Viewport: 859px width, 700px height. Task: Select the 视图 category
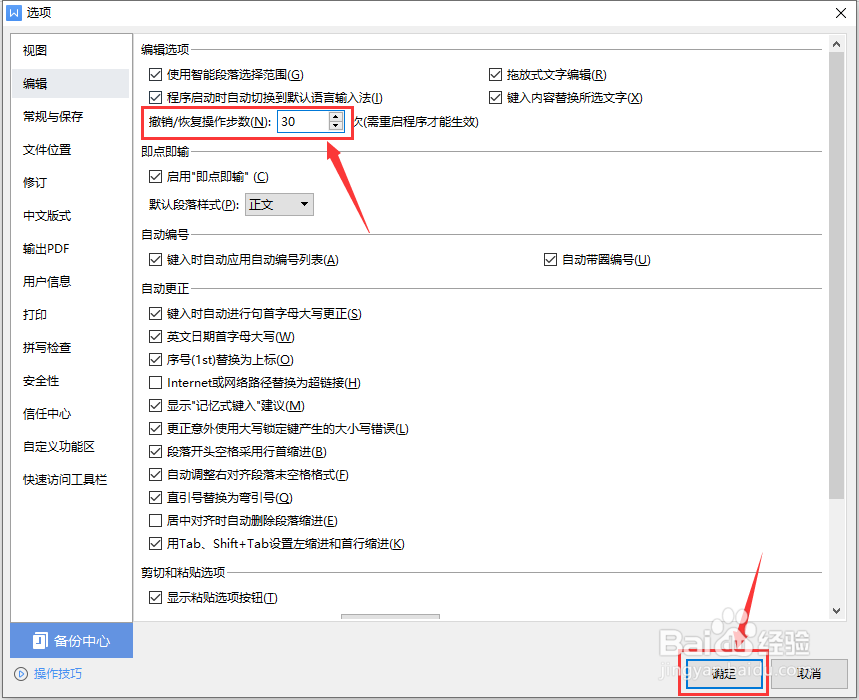click(70, 50)
